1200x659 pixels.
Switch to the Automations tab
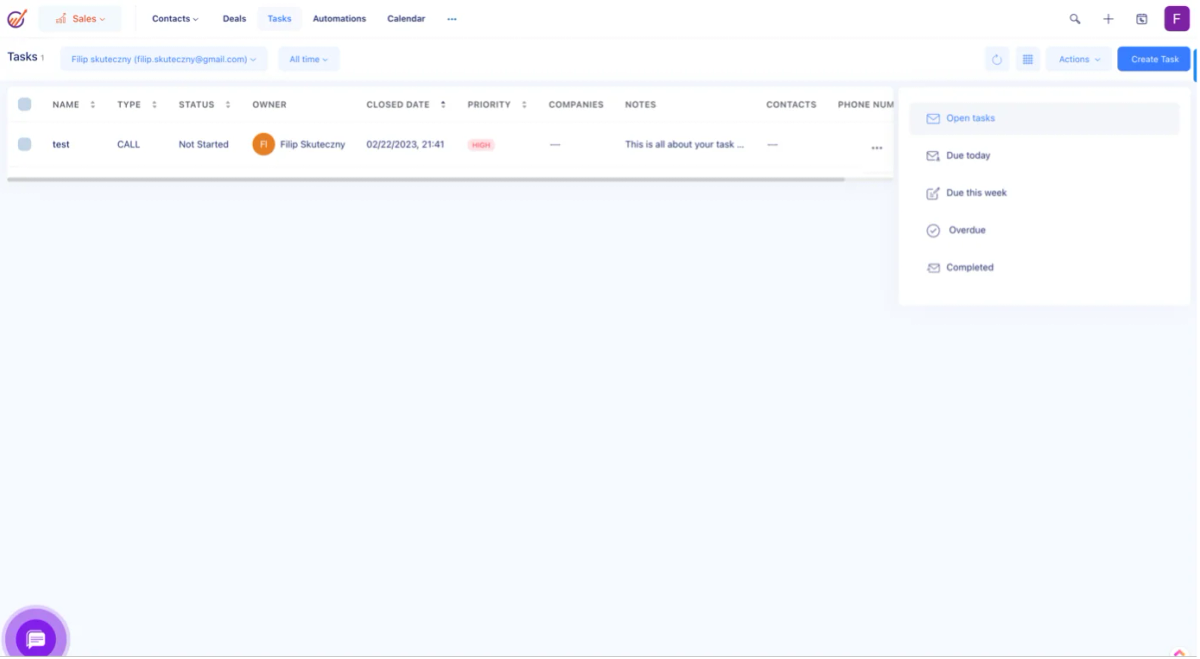pos(339,19)
